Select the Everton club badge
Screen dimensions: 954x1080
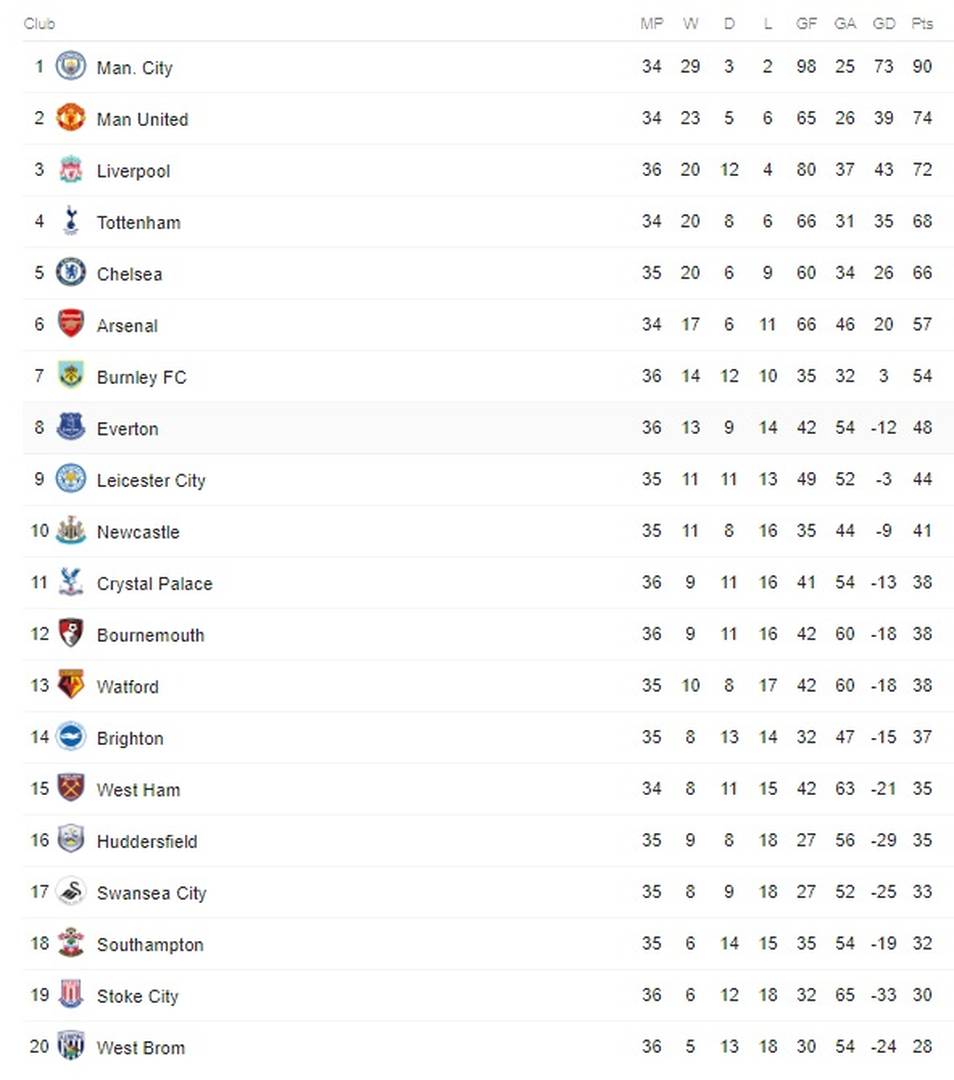pyautogui.click(x=70, y=427)
